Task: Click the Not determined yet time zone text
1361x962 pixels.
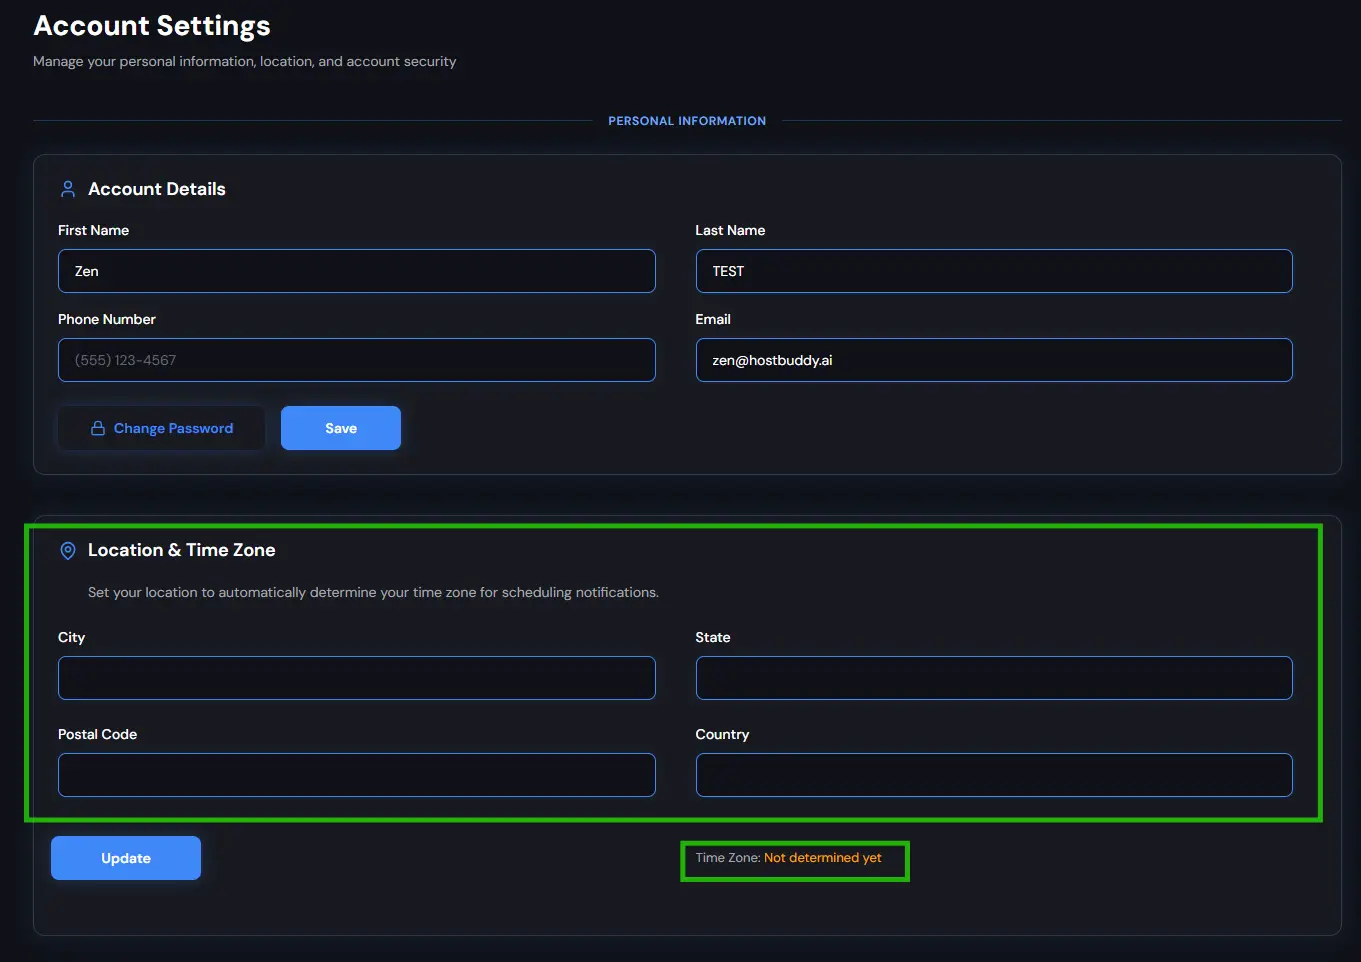Action: [x=822, y=857]
